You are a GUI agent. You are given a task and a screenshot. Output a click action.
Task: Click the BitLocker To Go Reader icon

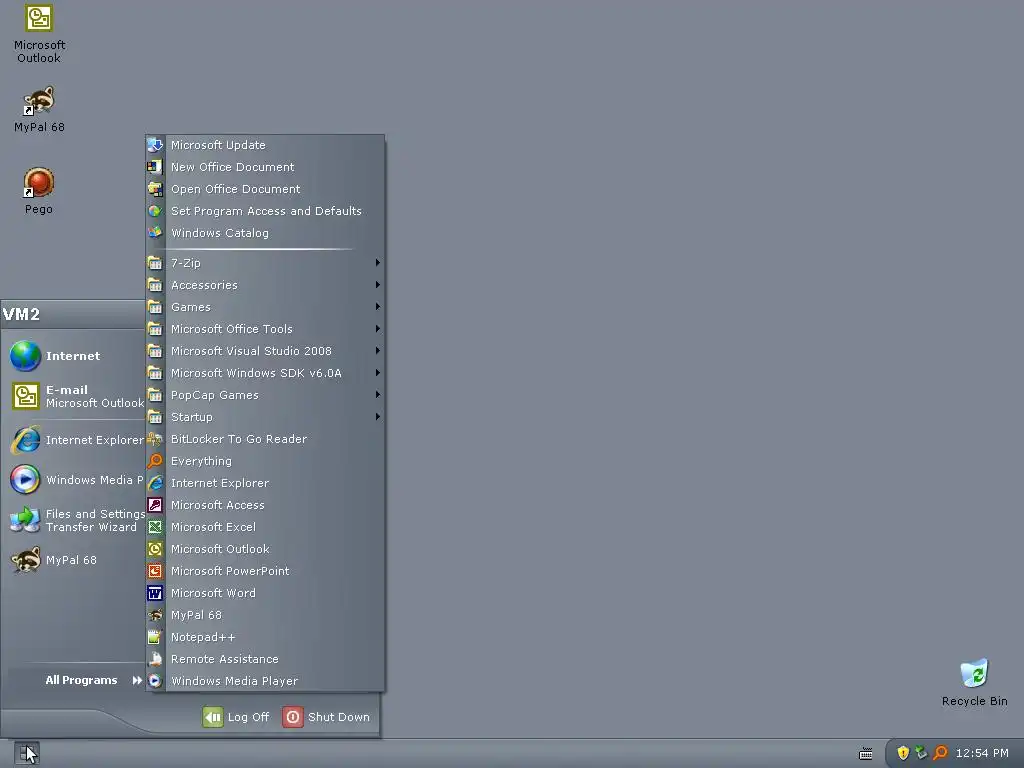(x=155, y=439)
